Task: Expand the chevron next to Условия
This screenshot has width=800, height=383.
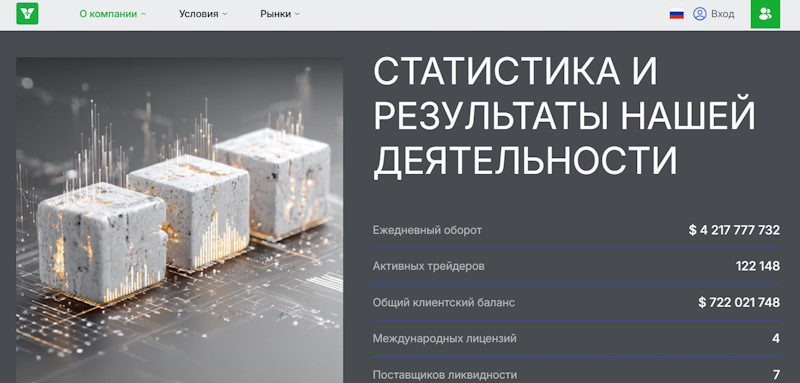Action: click(x=225, y=14)
